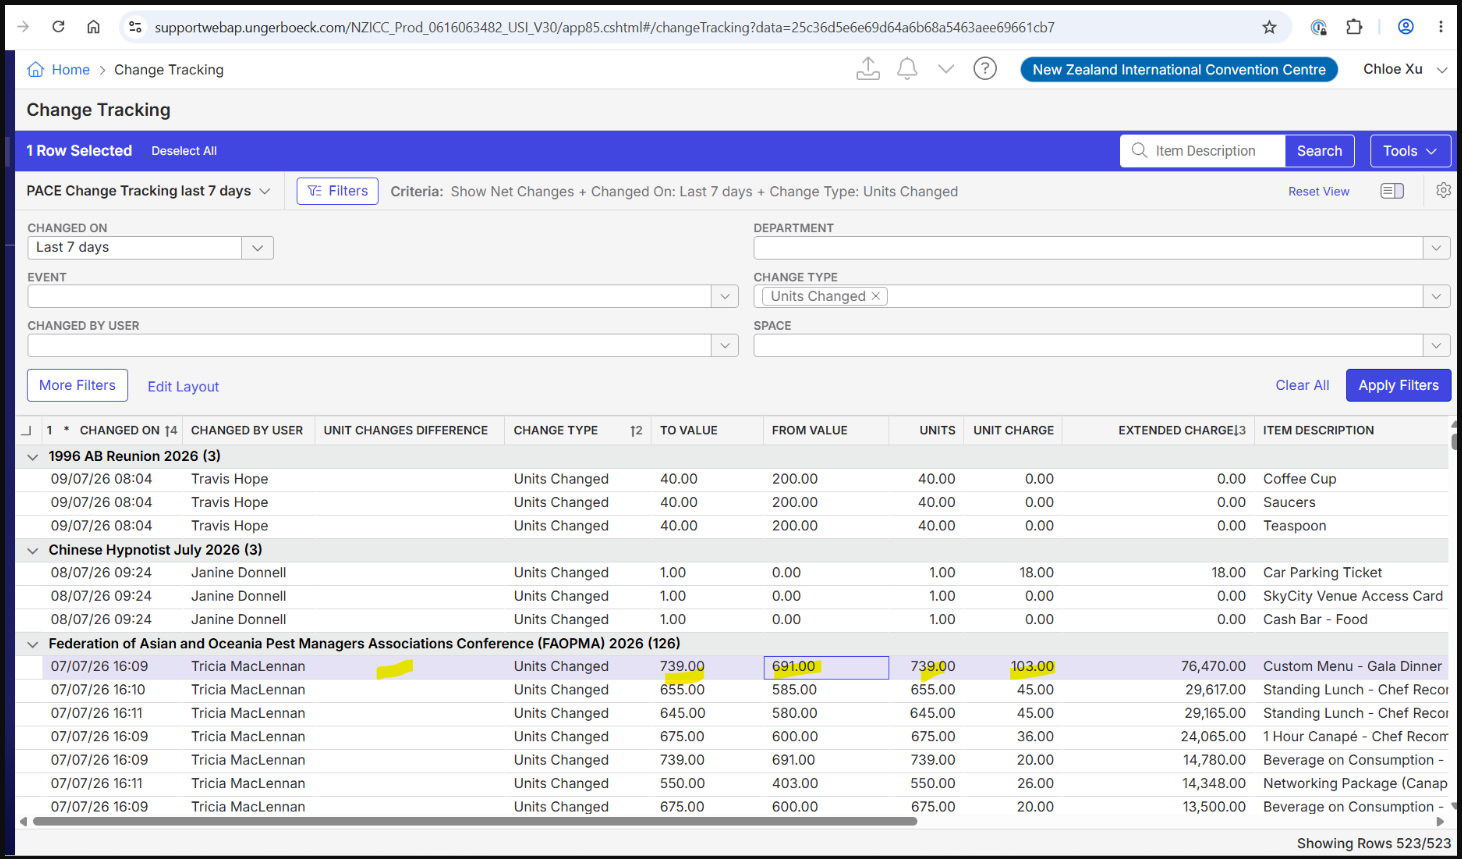Toggle the side panel layout icon

[x=1392, y=191]
